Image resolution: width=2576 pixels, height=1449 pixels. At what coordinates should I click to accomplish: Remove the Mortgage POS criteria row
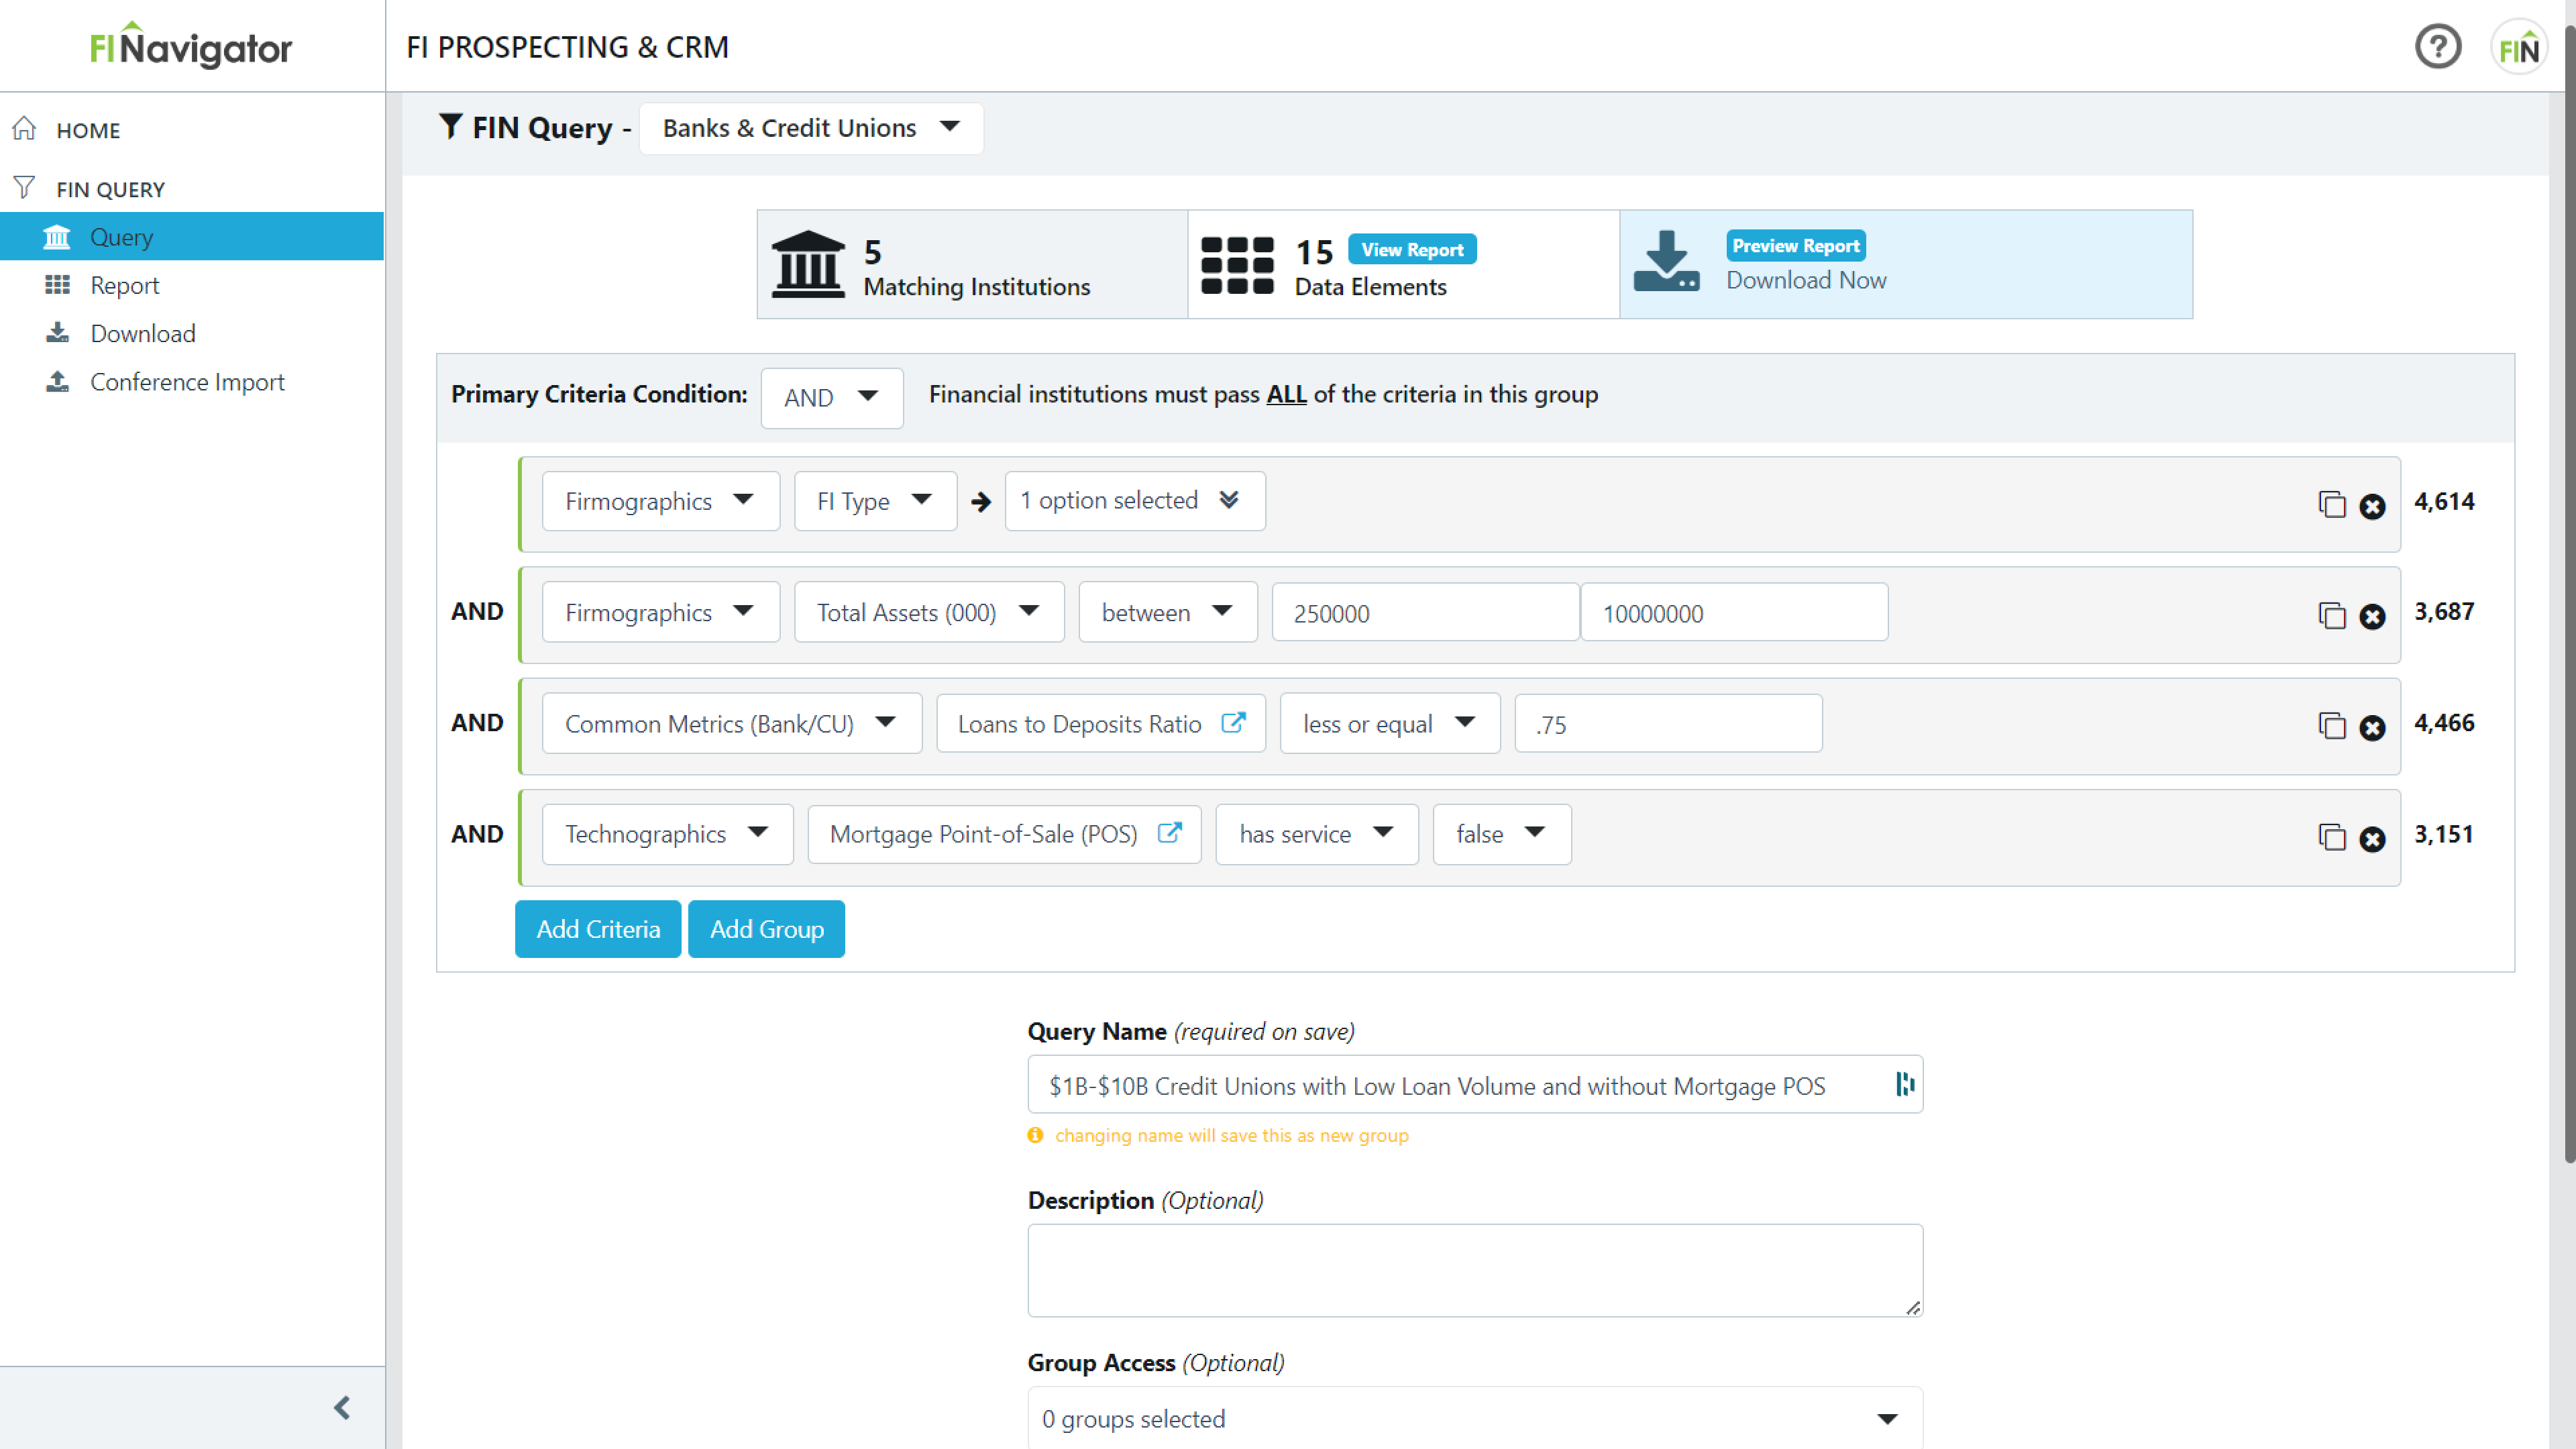click(2372, 838)
